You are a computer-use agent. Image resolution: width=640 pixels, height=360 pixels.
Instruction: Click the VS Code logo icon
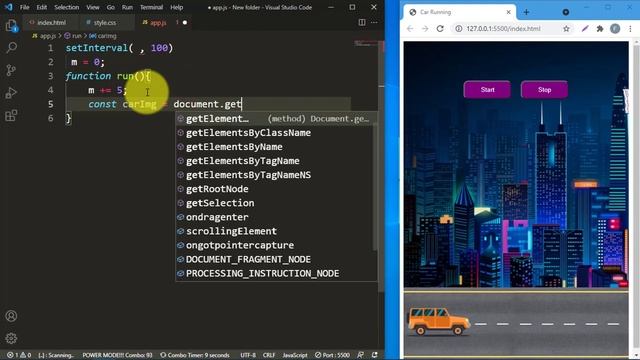(x=8, y=7)
